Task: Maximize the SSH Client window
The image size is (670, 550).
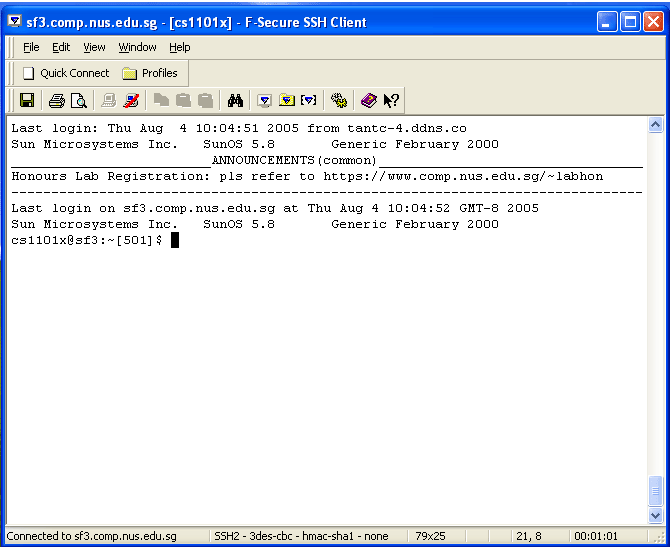Action: tap(630, 22)
